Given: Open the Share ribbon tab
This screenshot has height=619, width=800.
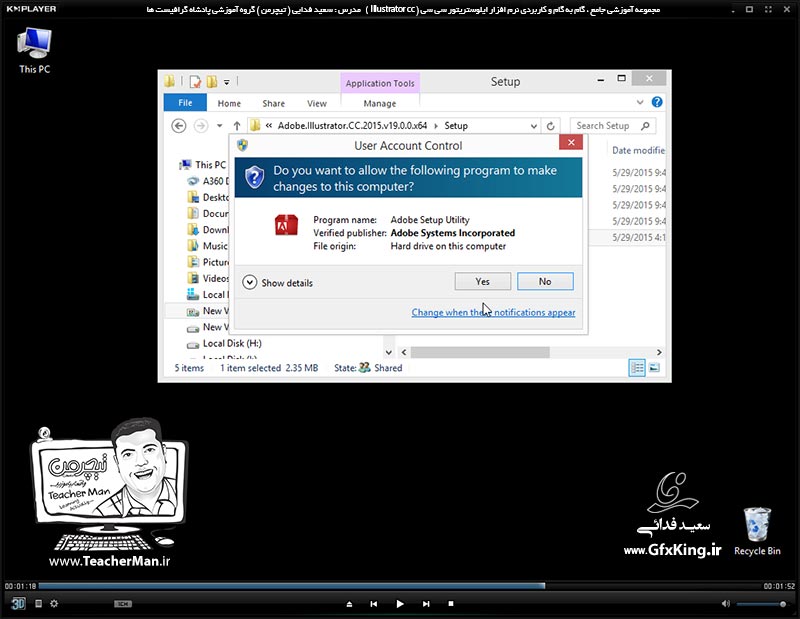Looking at the screenshot, I should pyautogui.click(x=273, y=104).
